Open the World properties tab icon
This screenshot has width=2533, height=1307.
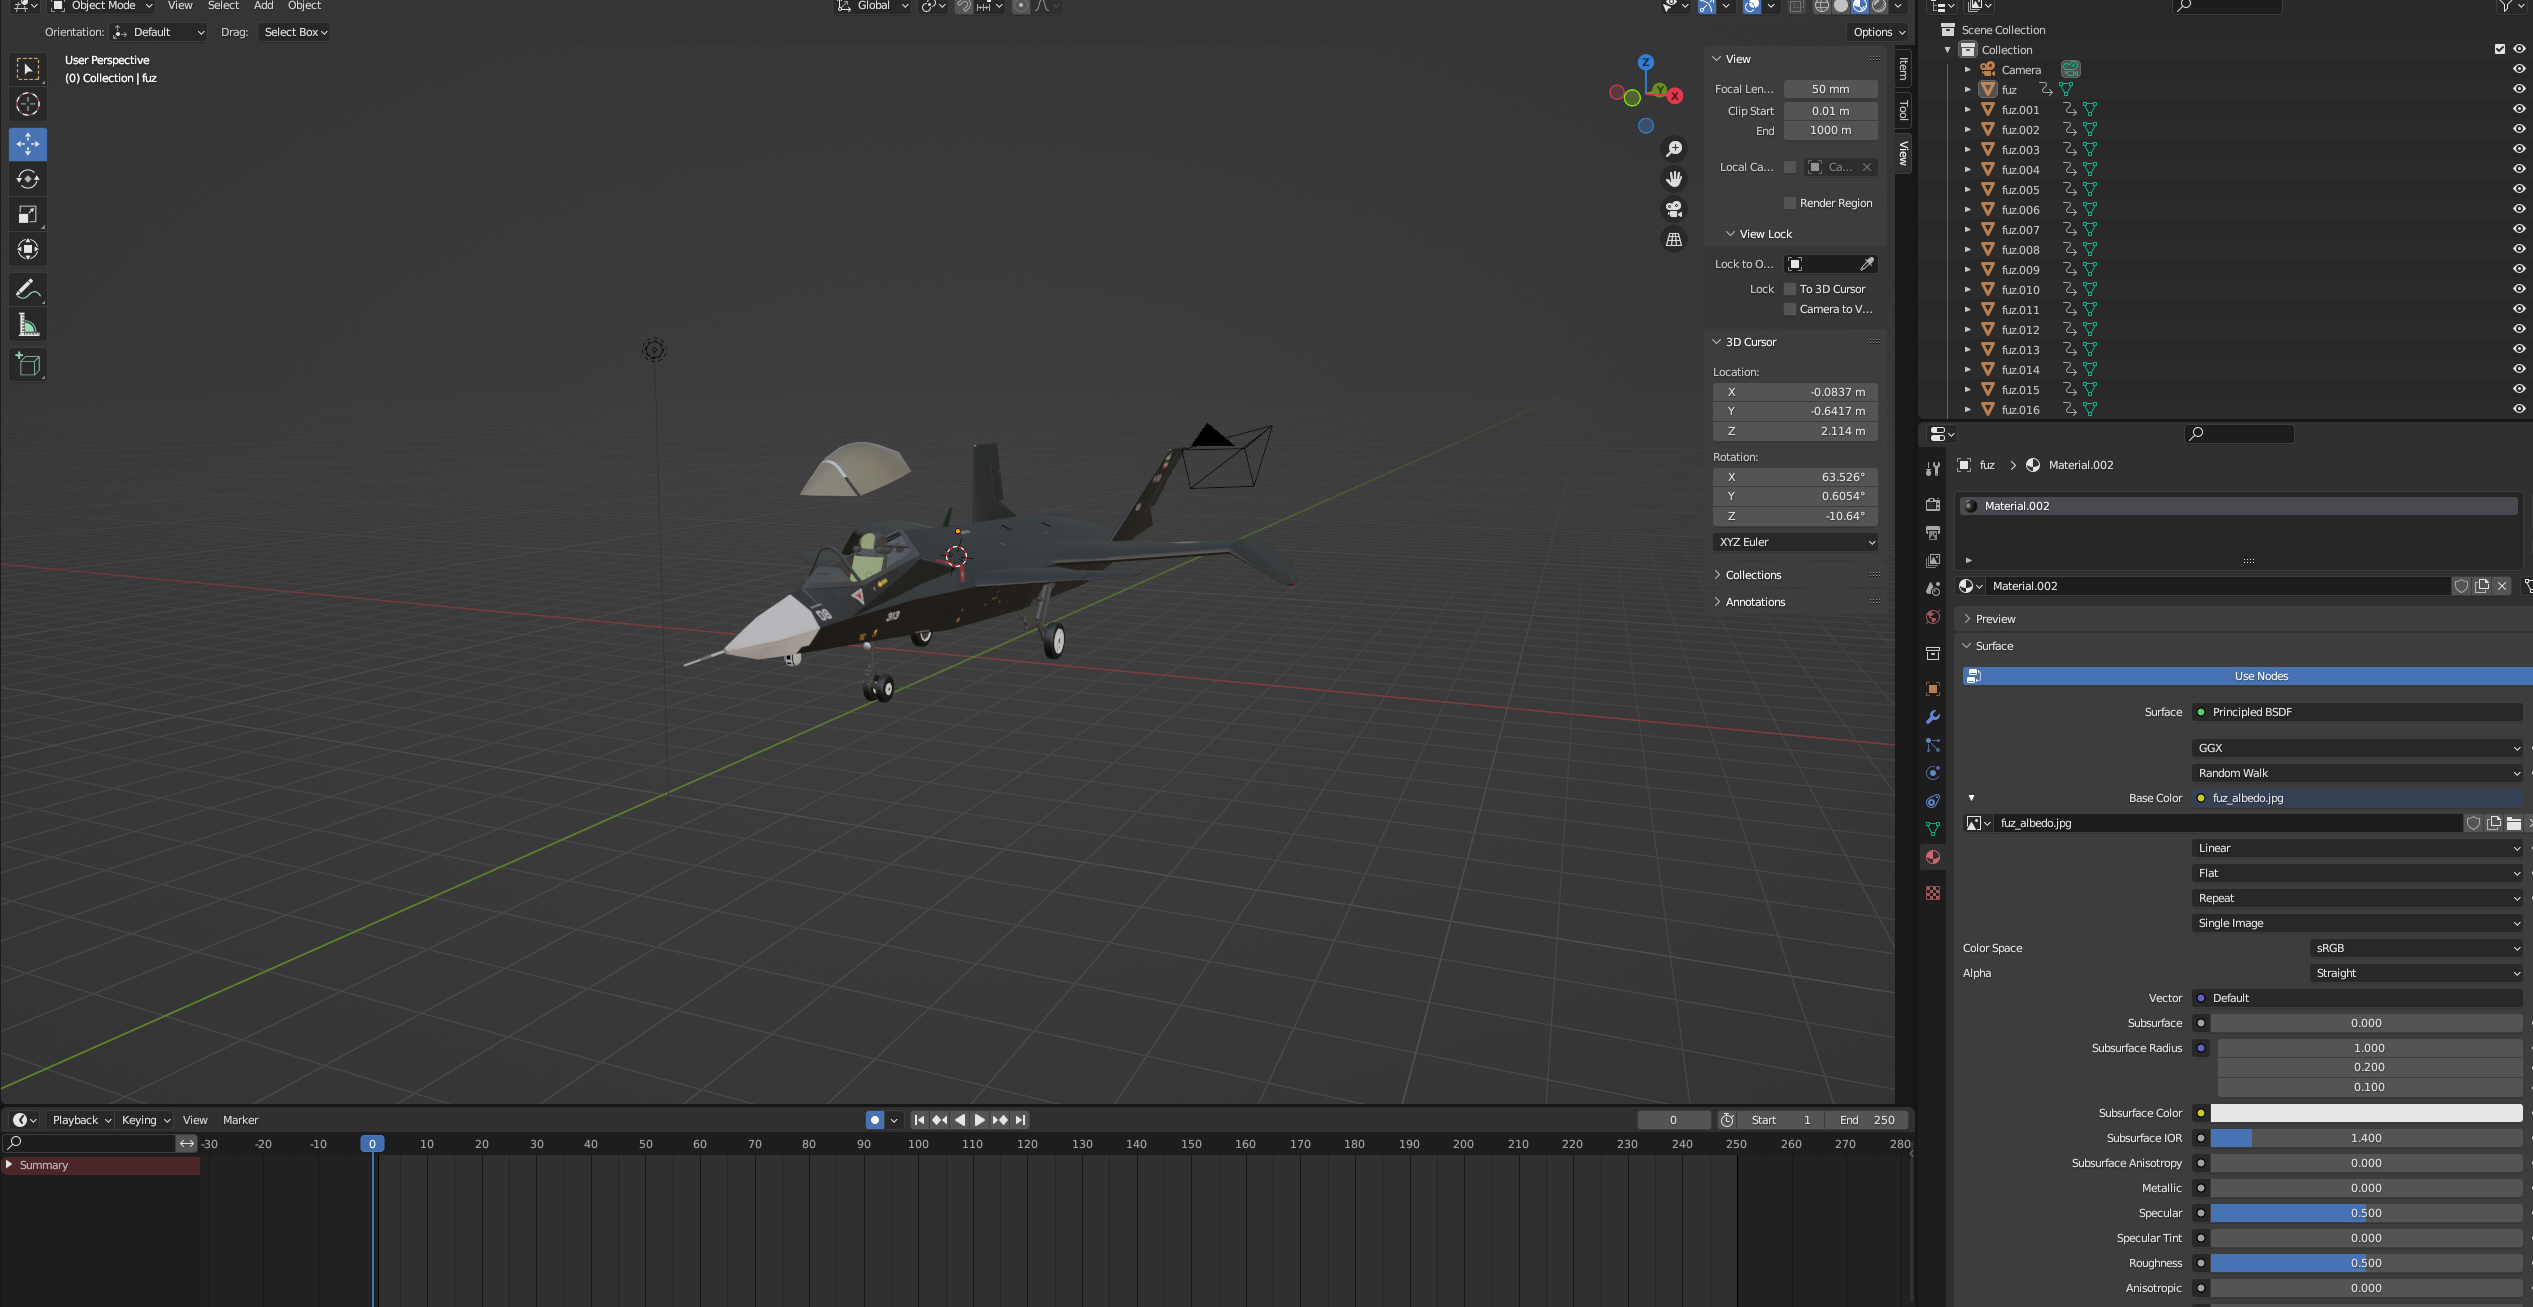point(1933,617)
